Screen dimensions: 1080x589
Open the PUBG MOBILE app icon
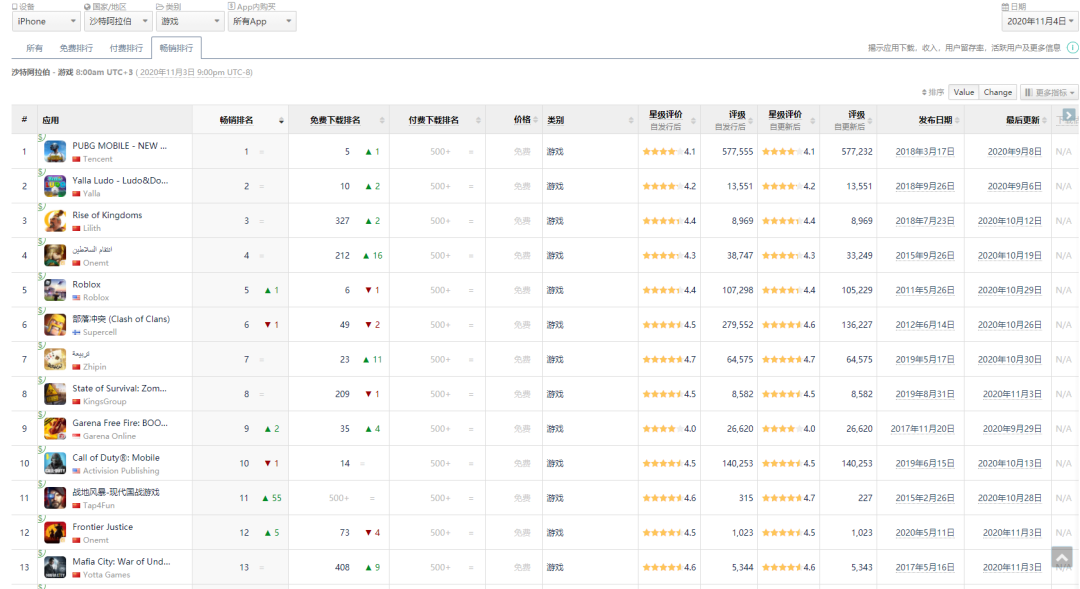[x=55, y=152]
